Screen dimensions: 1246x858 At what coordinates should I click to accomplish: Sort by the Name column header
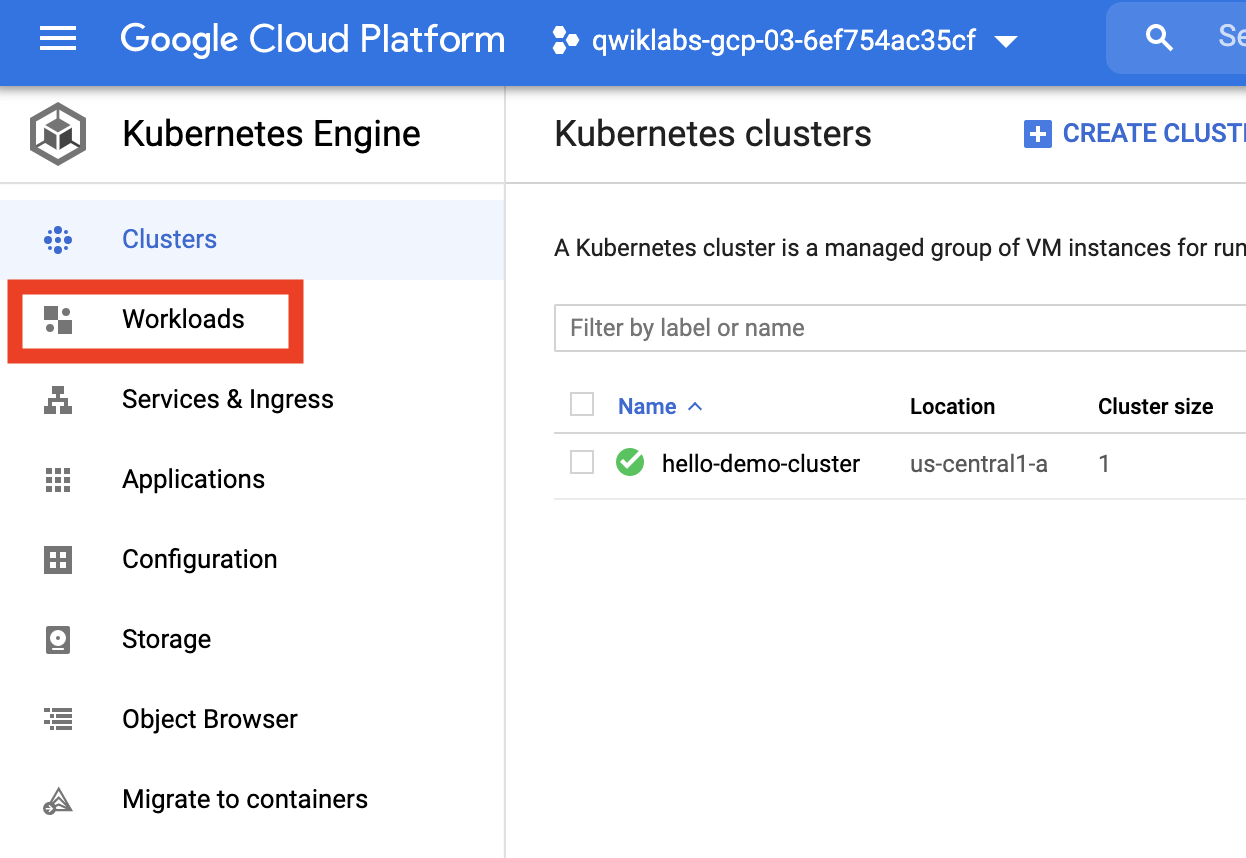tap(647, 407)
